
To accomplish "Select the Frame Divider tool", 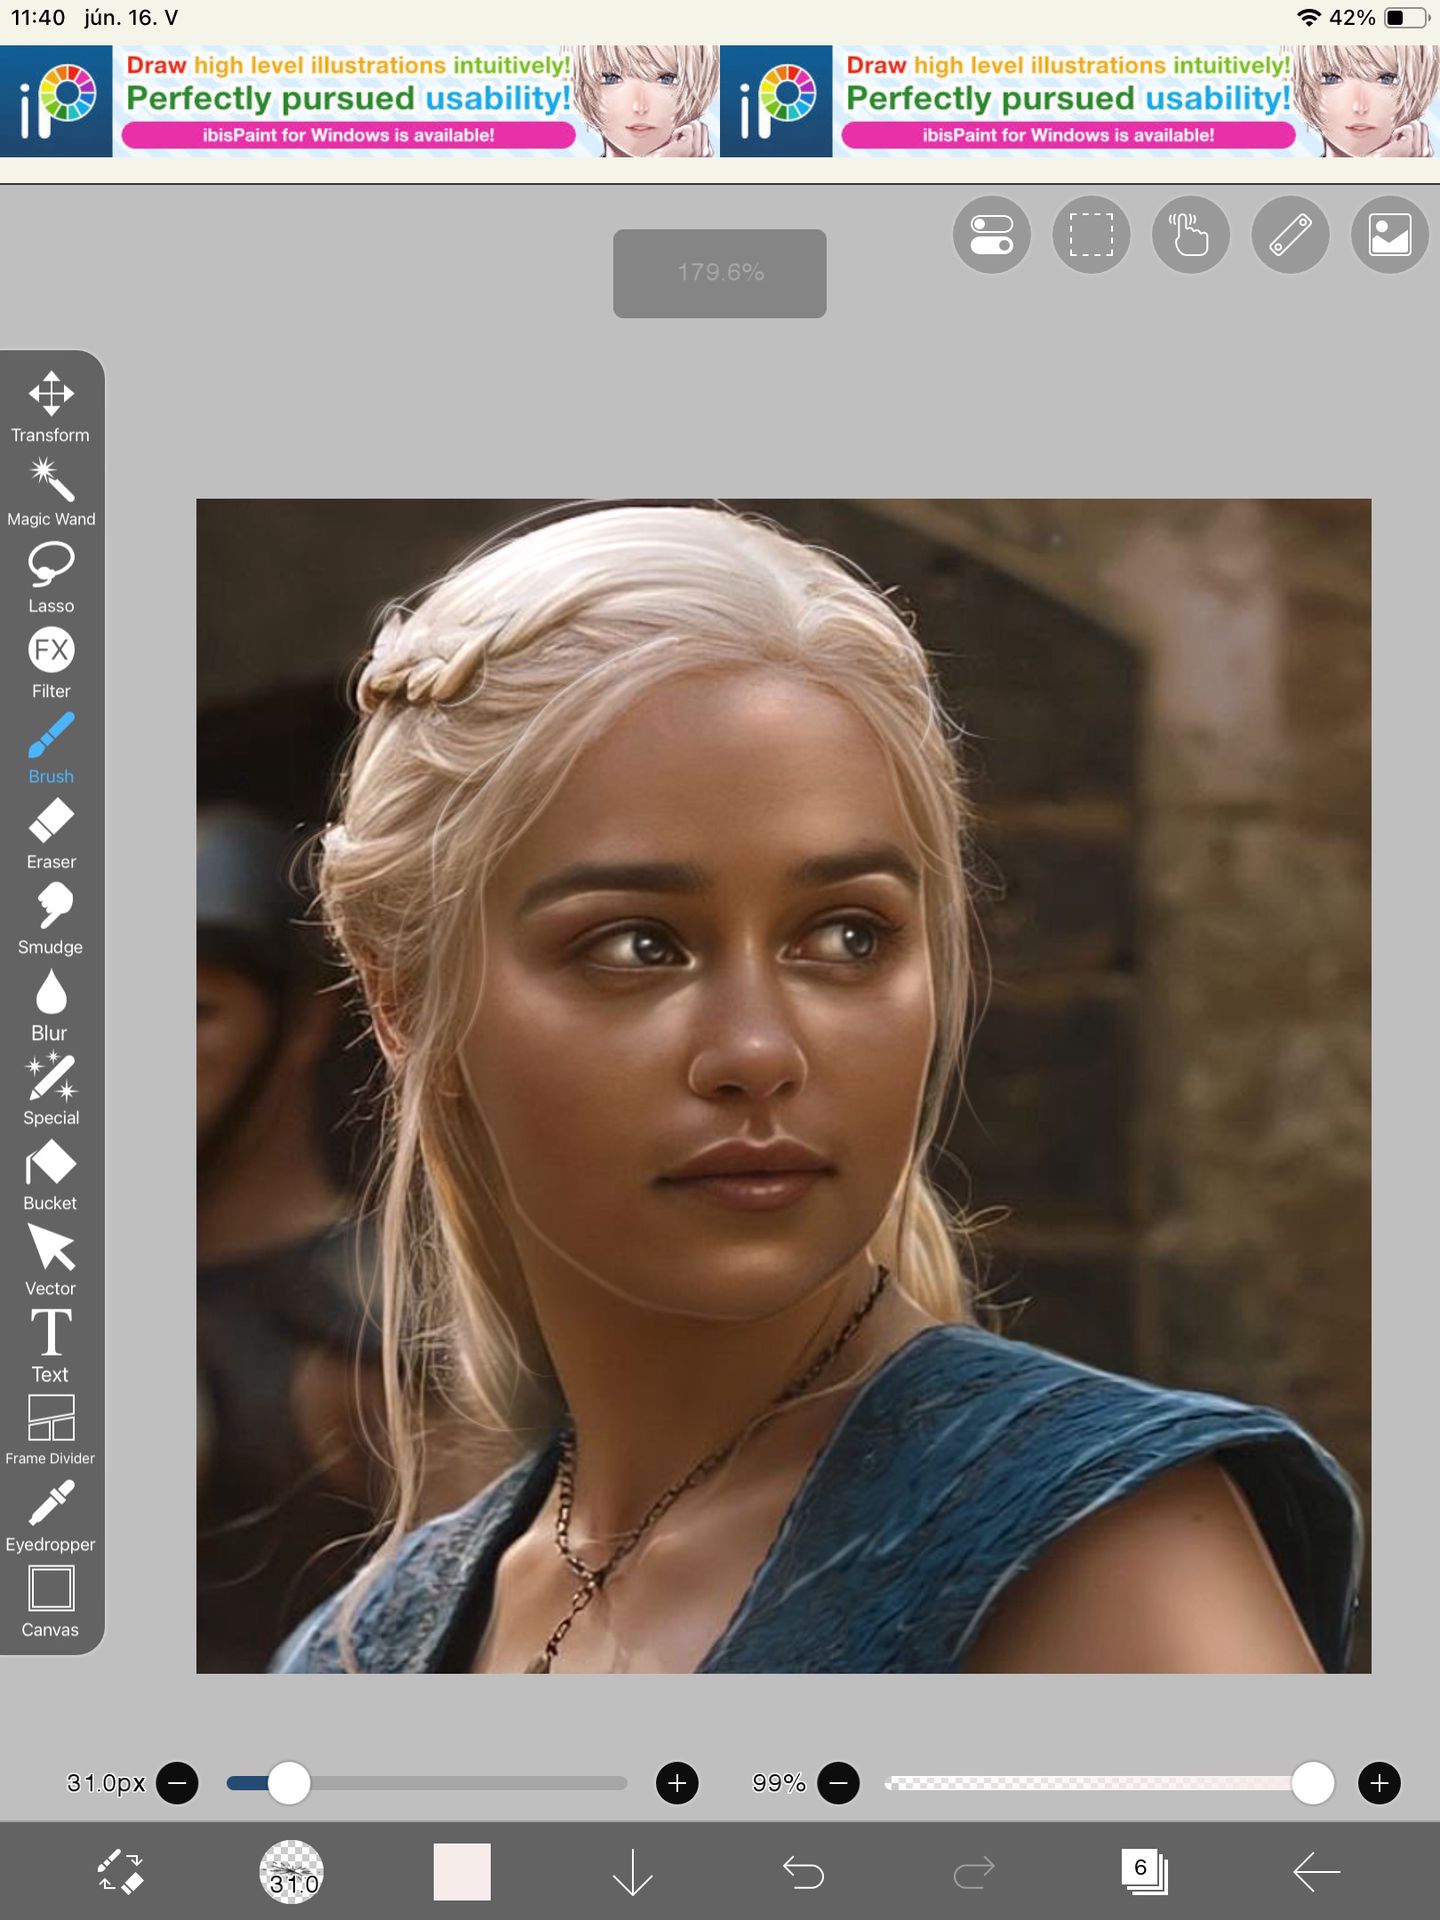I will coord(51,1431).
